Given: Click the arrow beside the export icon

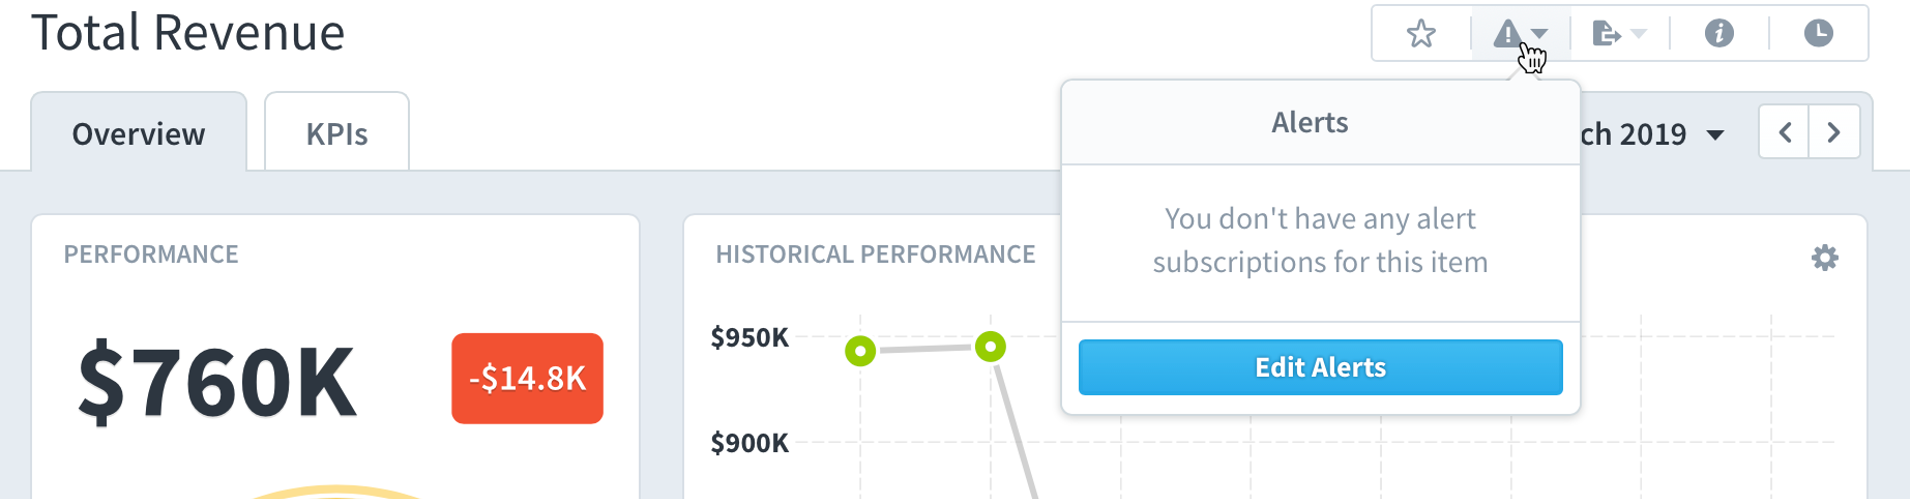Looking at the screenshot, I should (1638, 34).
